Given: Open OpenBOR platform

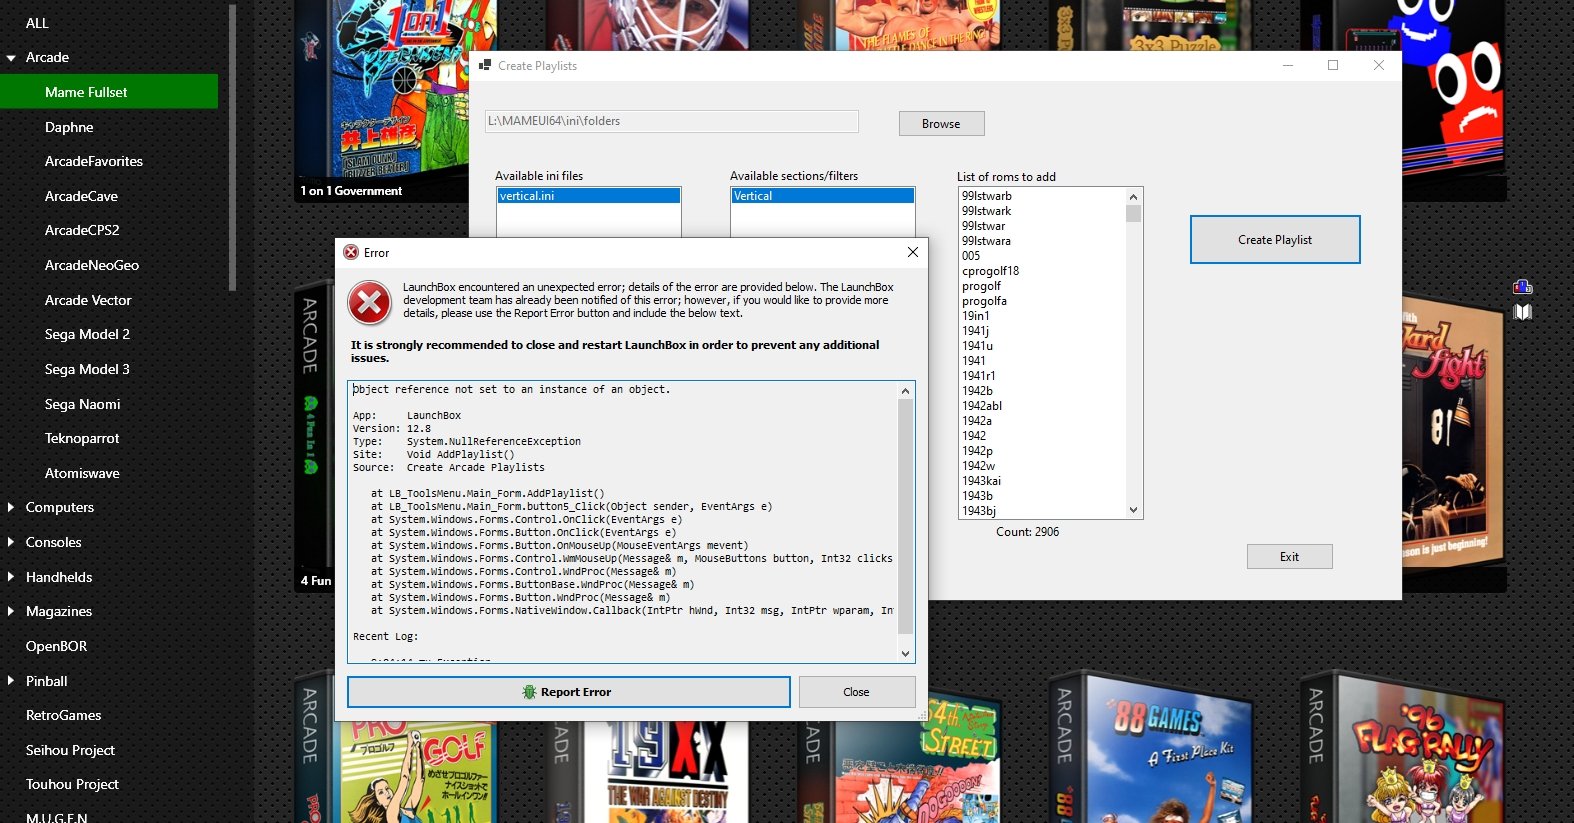Looking at the screenshot, I should (56, 646).
